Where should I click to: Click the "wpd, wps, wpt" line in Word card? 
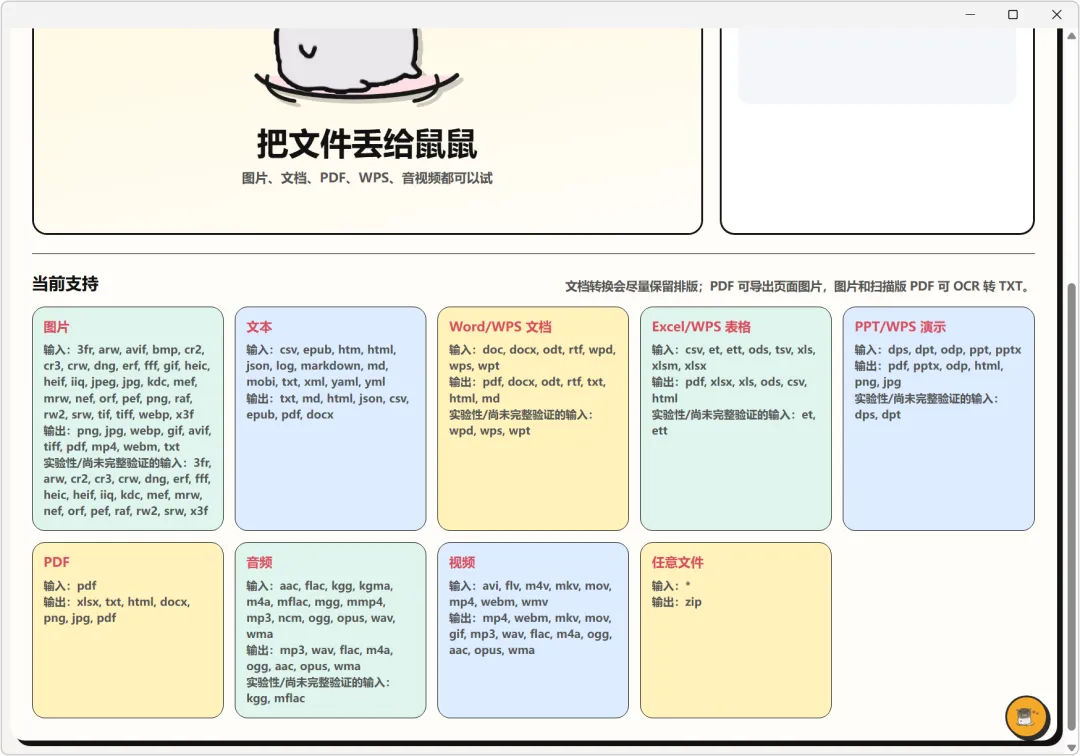coord(490,430)
